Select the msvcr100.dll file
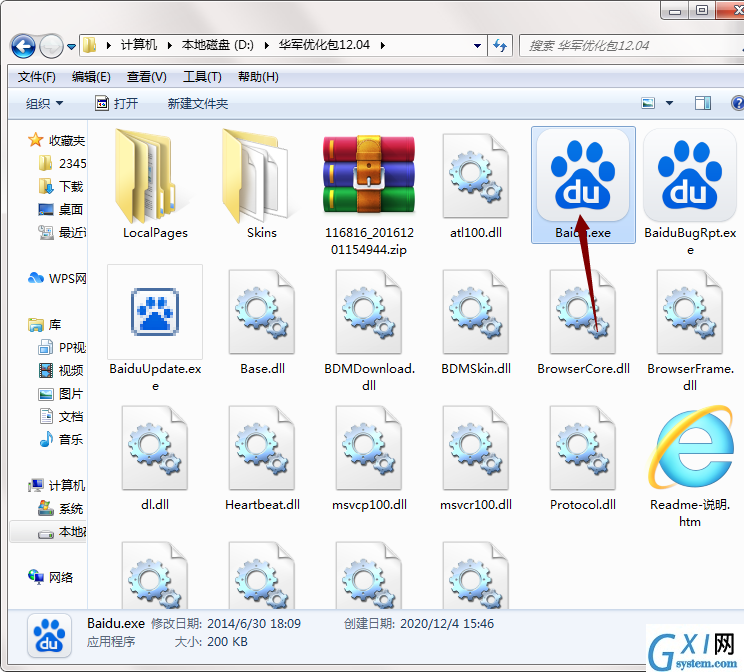 click(x=476, y=457)
